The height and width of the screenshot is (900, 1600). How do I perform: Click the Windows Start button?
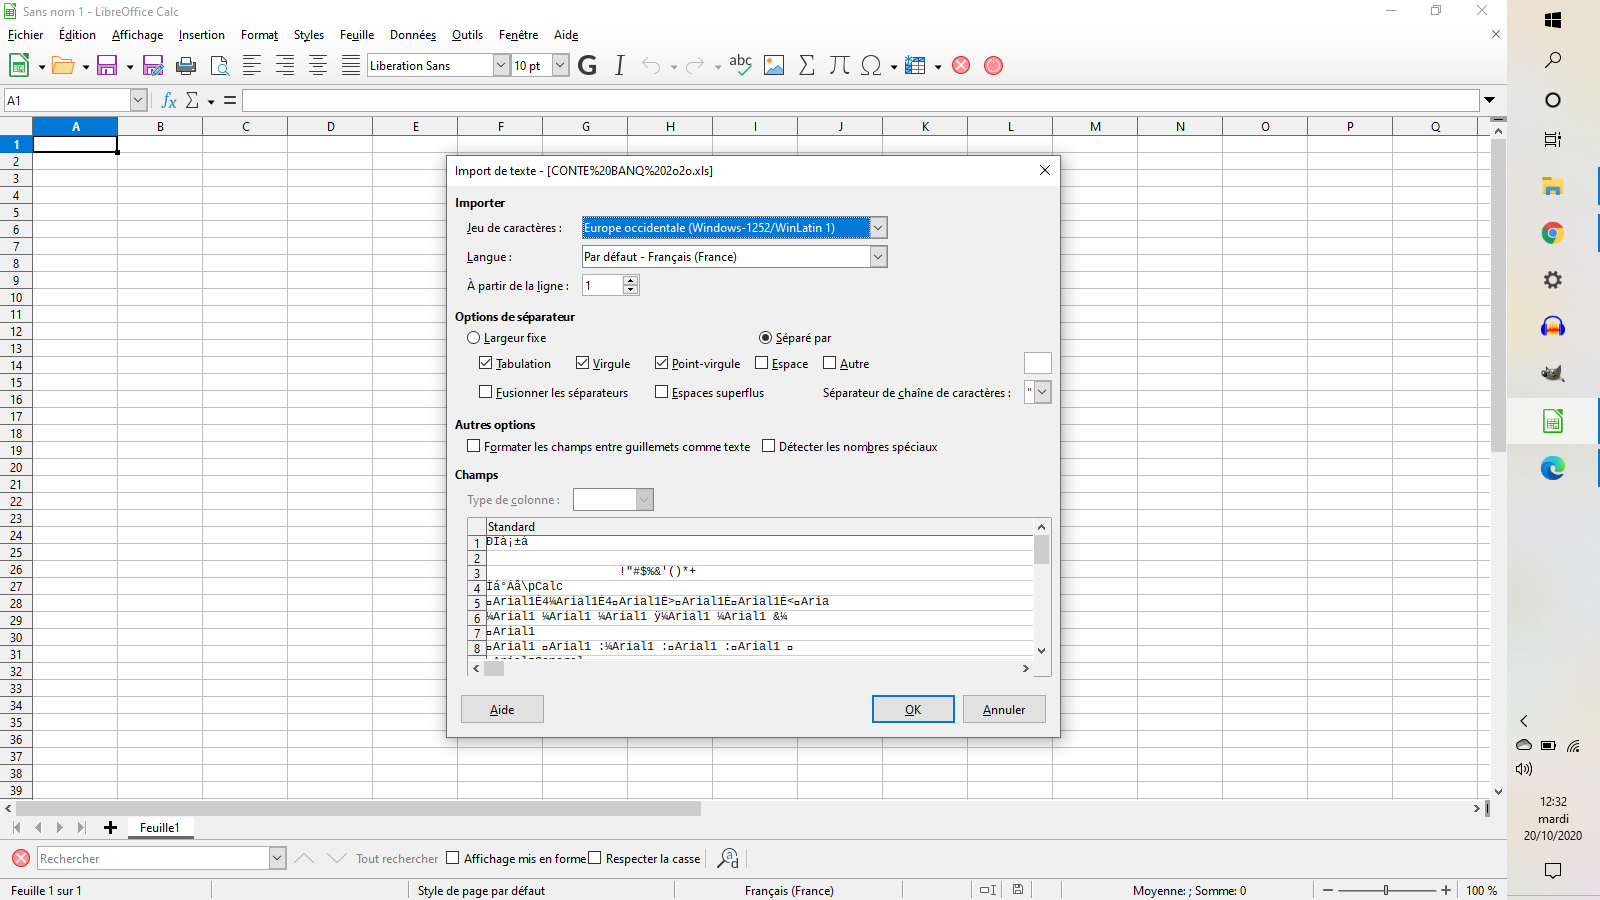[1553, 20]
